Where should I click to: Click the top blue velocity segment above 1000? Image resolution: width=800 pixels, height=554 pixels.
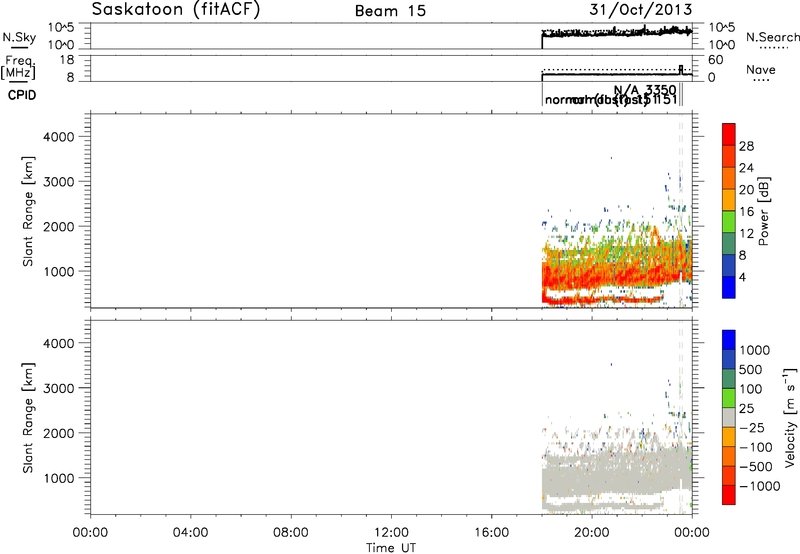coord(729,340)
